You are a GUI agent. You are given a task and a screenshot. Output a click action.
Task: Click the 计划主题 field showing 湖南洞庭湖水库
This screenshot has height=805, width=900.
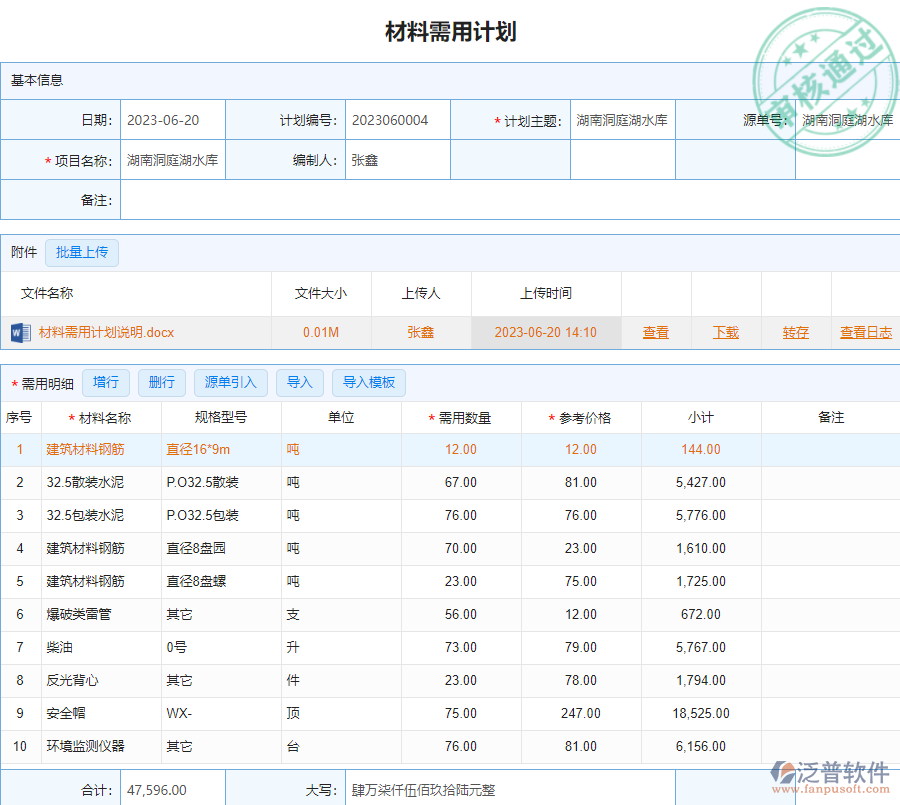point(622,120)
